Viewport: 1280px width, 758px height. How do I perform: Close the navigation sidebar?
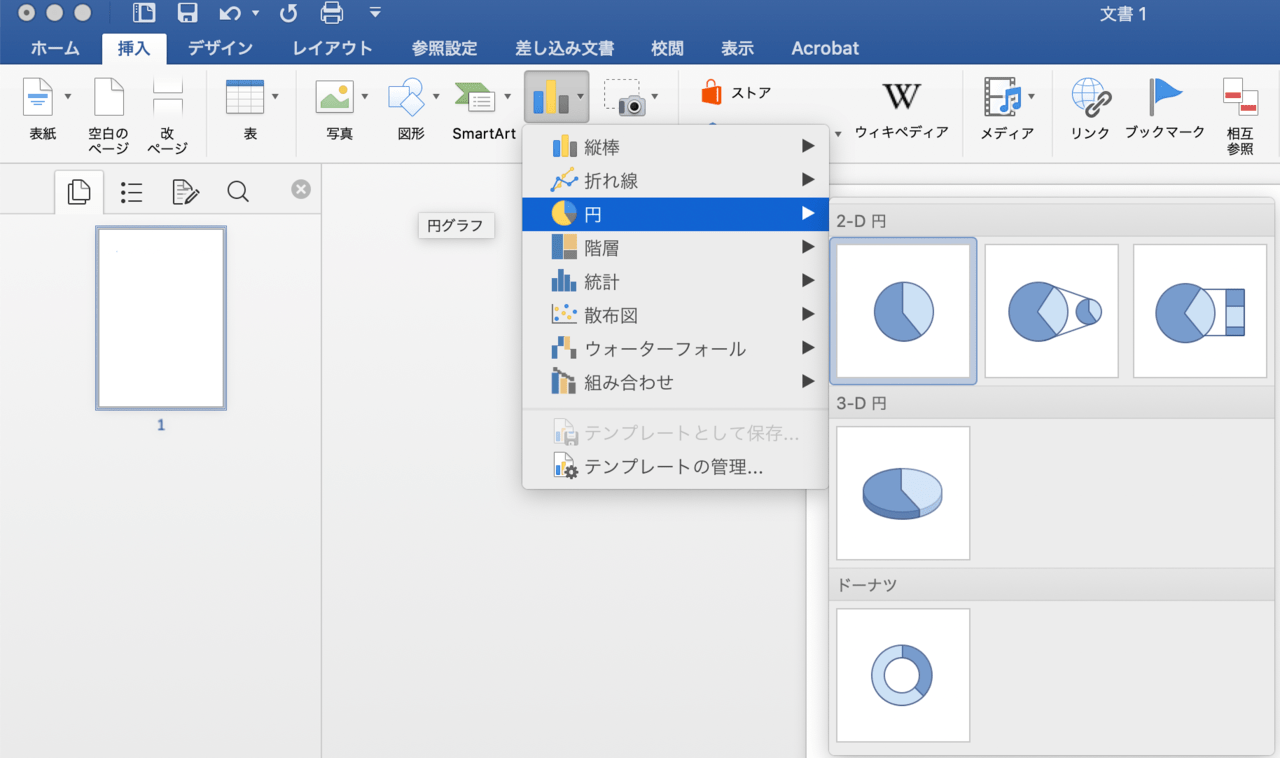[x=301, y=189]
